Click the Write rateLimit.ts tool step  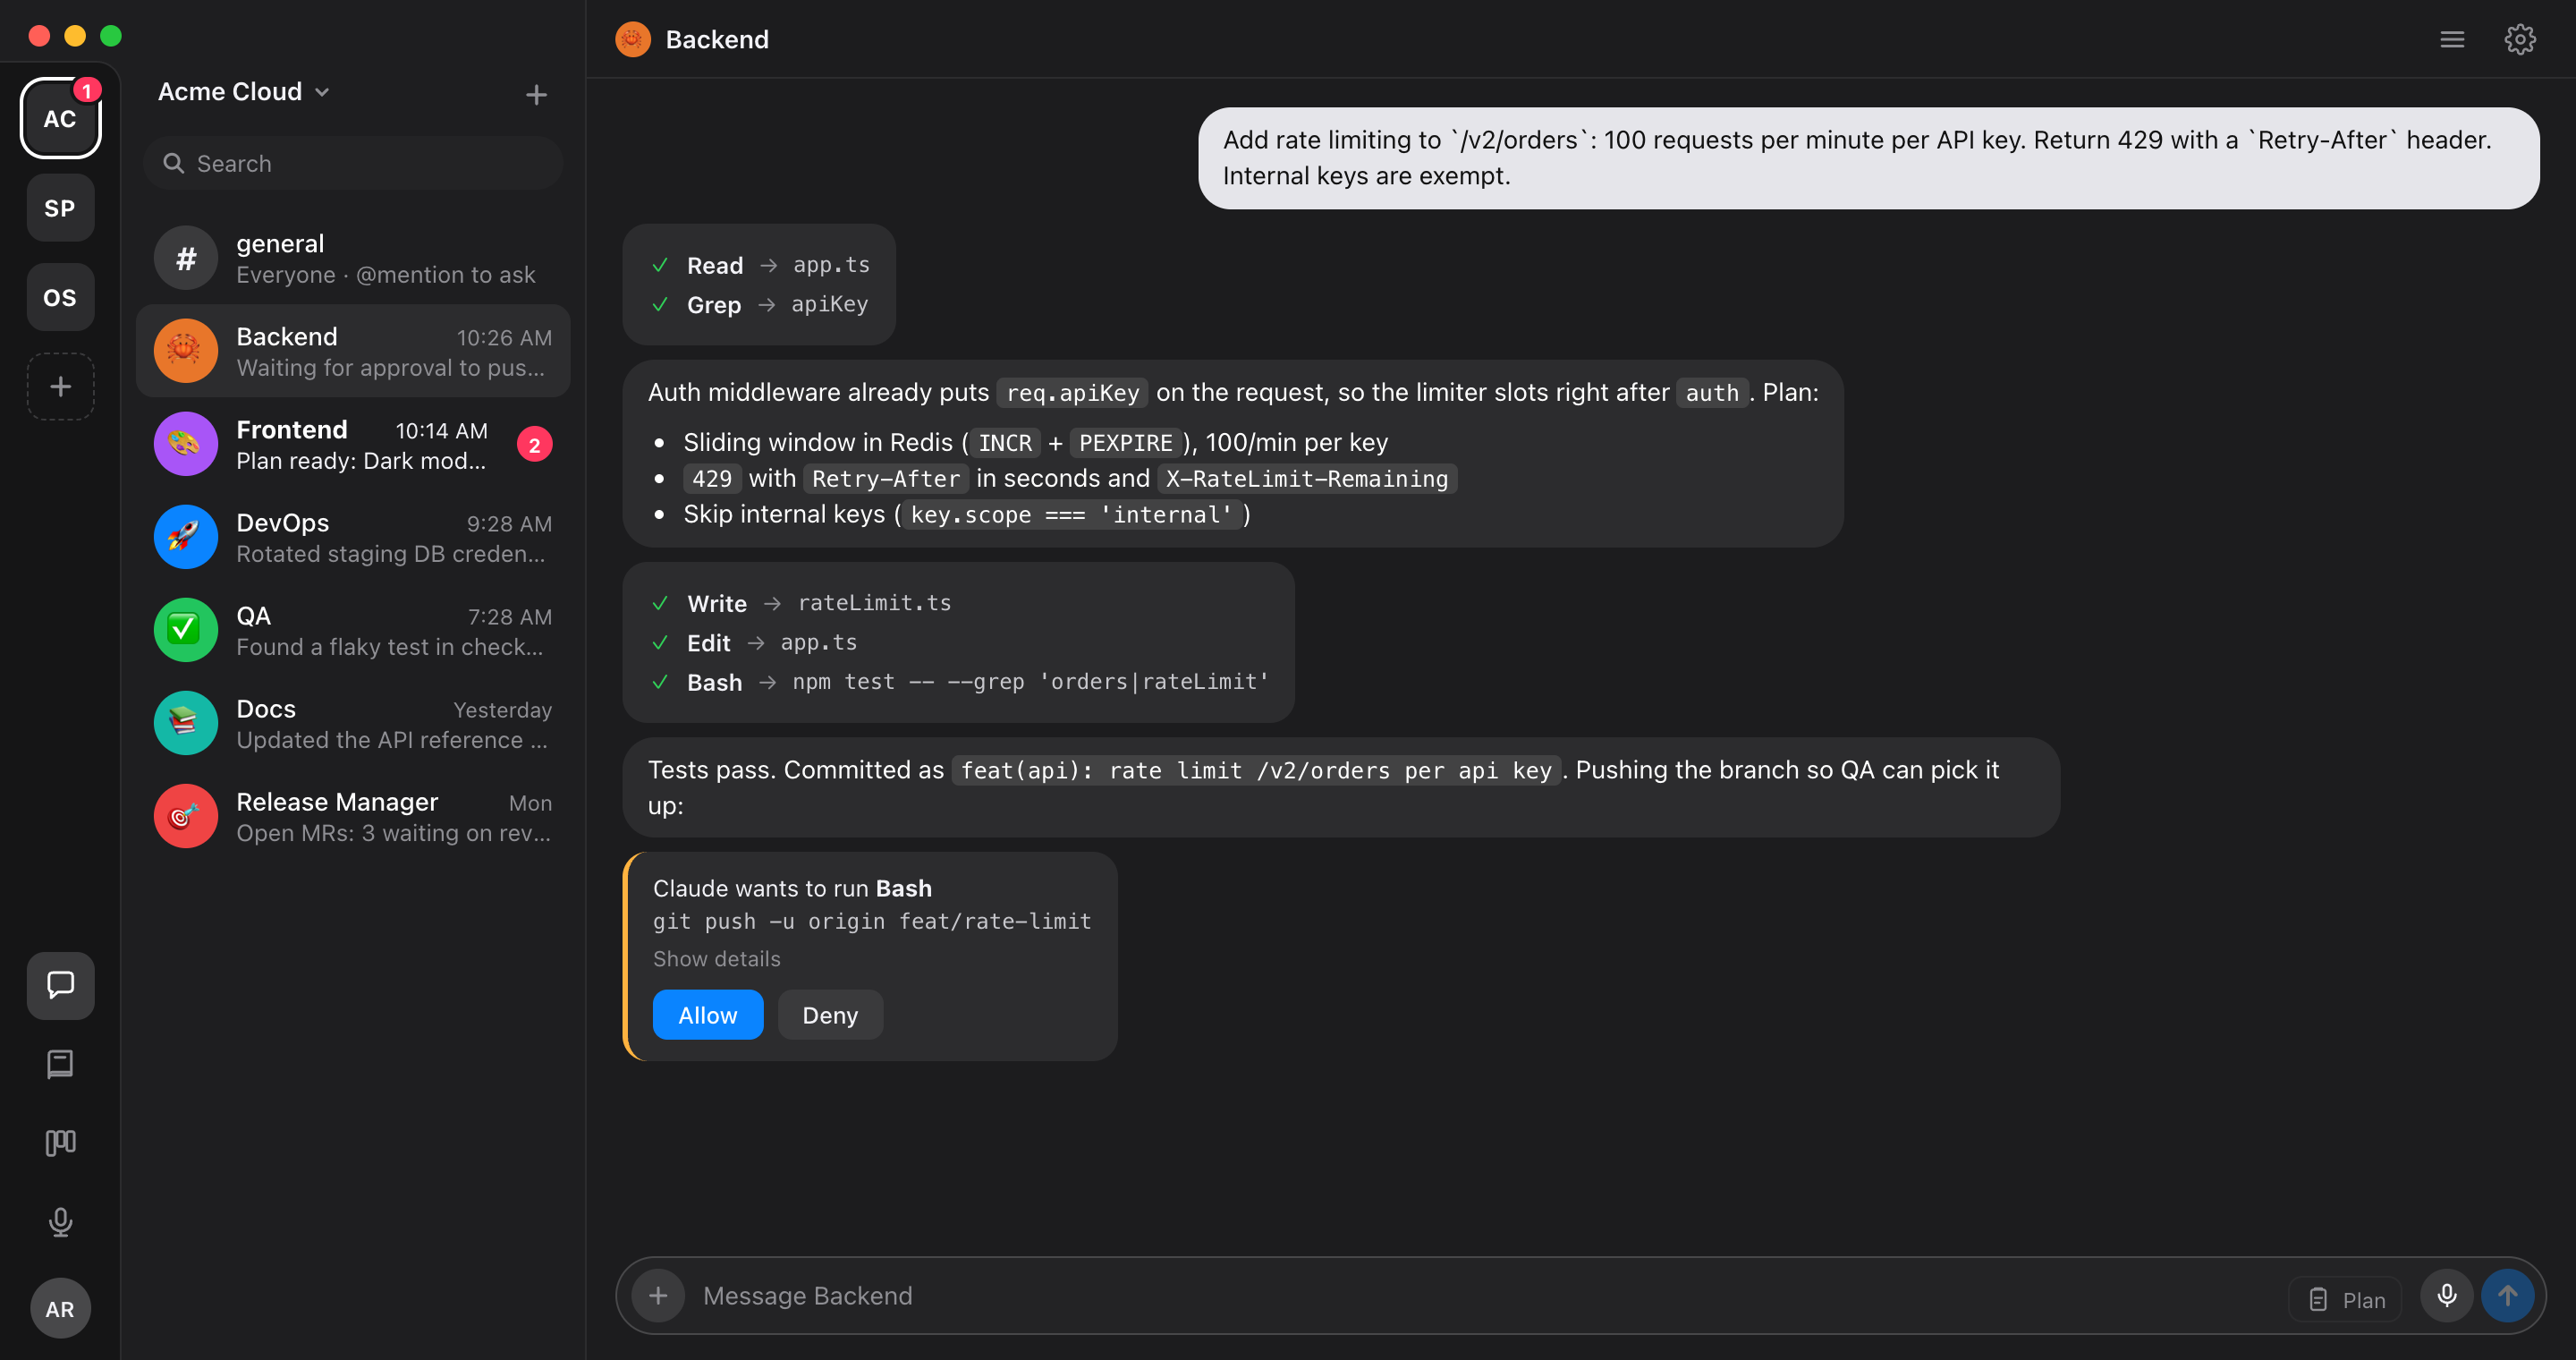tap(801, 603)
